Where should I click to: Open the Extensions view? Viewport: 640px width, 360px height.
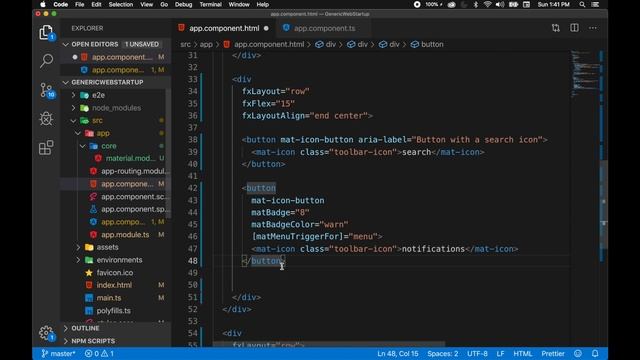pos(46,147)
